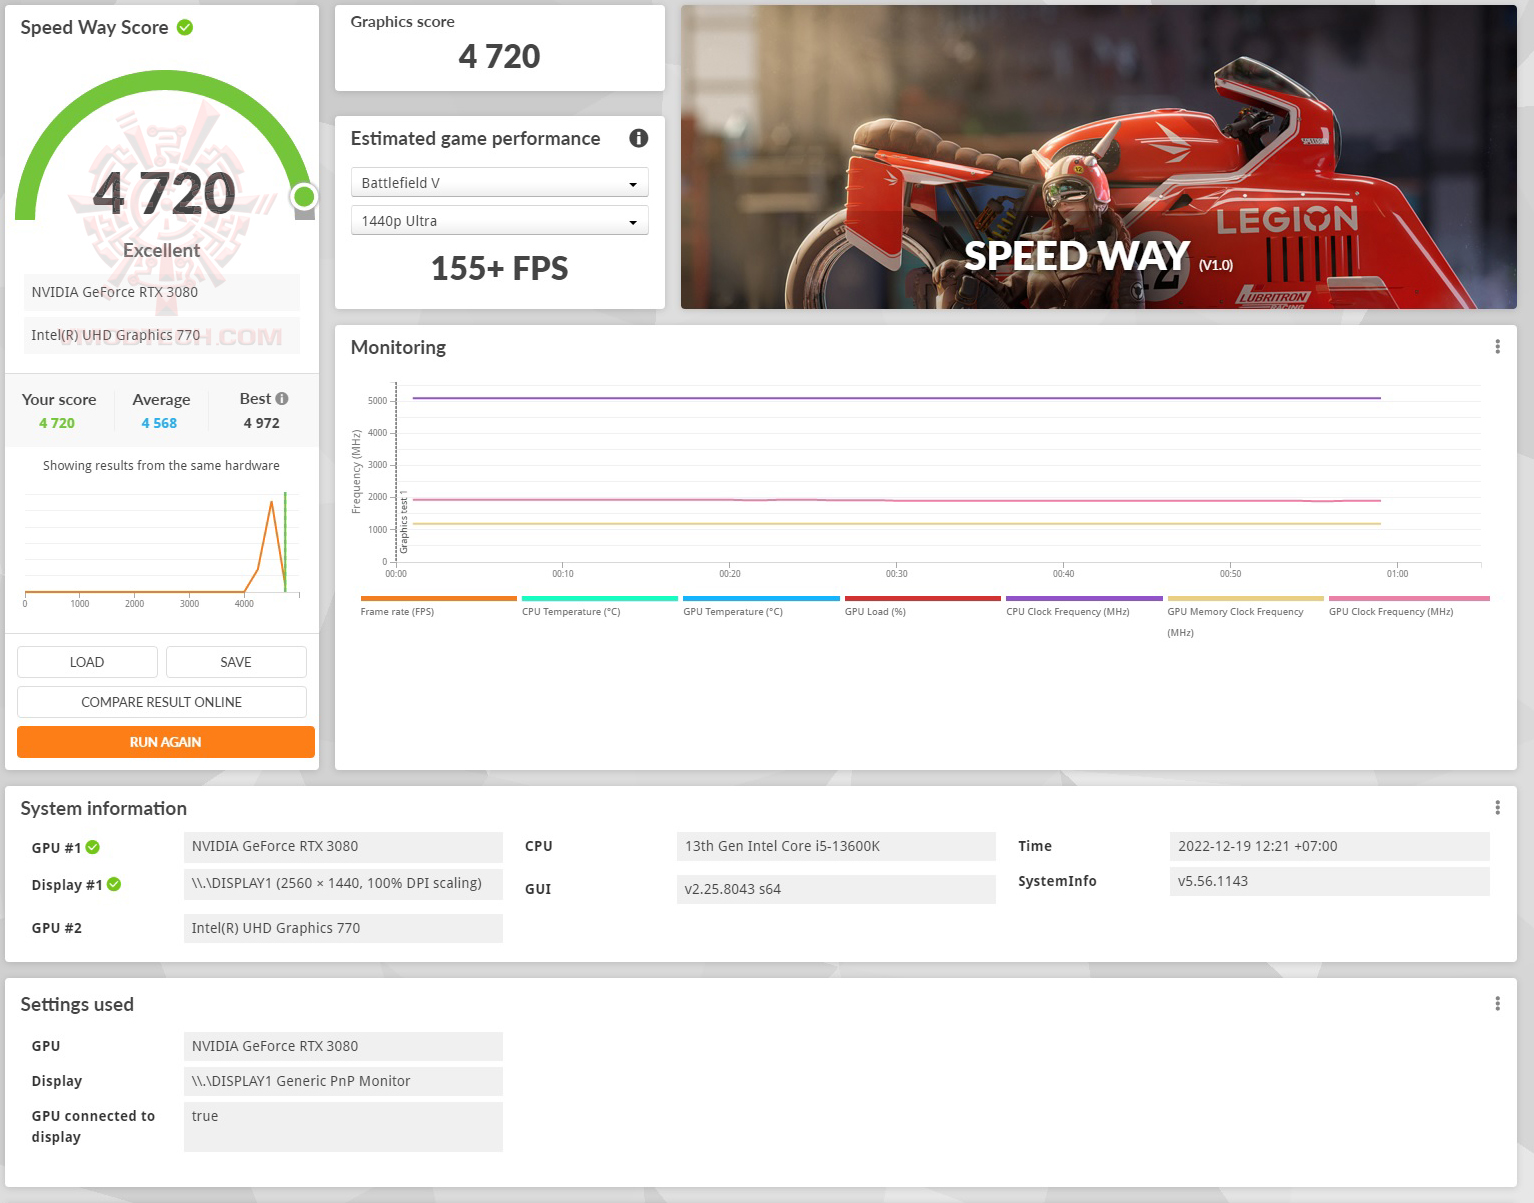Toggle GPU Temperature (°C) legend
Image resolution: width=1534 pixels, height=1203 pixels.
(x=761, y=606)
